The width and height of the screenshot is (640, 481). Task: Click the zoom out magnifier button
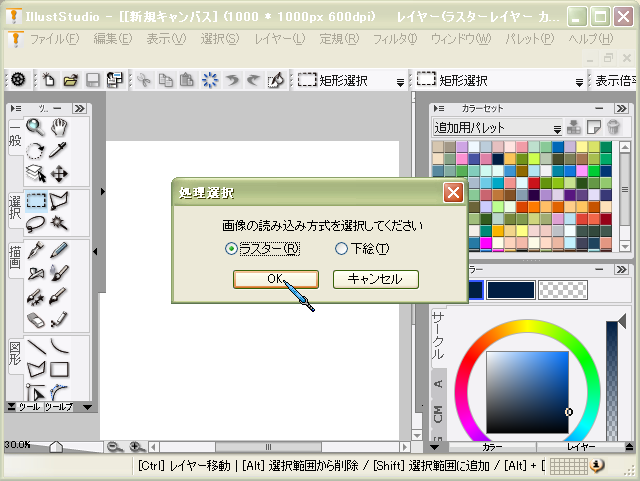click(x=115, y=447)
